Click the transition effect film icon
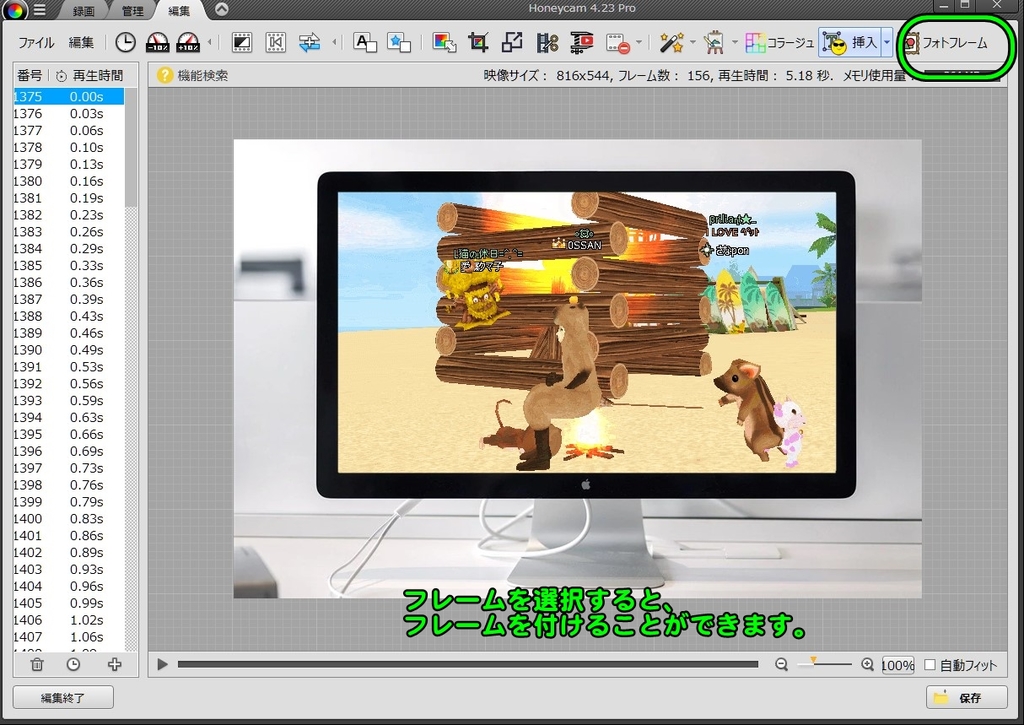The height and width of the screenshot is (725, 1024). [242, 42]
